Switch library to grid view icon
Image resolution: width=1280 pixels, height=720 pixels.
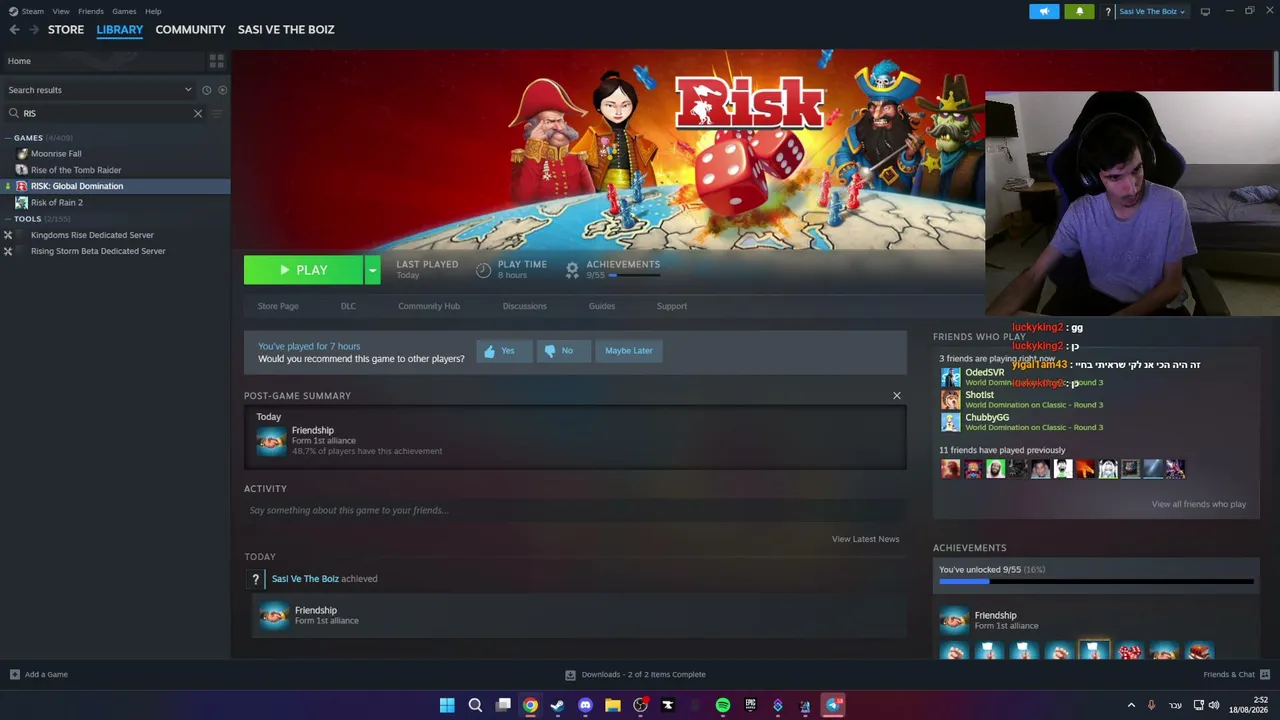[x=216, y=61]
